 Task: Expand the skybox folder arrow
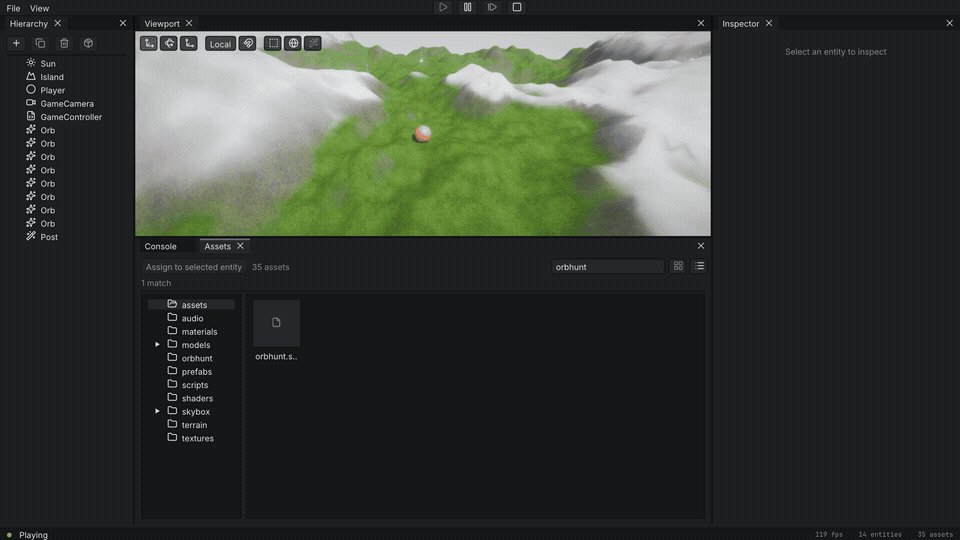click(x=157, y=411)
